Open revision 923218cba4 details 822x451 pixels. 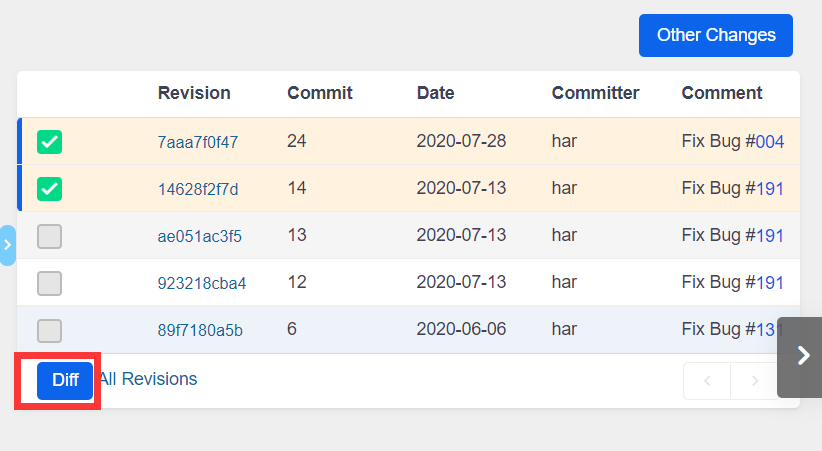(202, 283)
